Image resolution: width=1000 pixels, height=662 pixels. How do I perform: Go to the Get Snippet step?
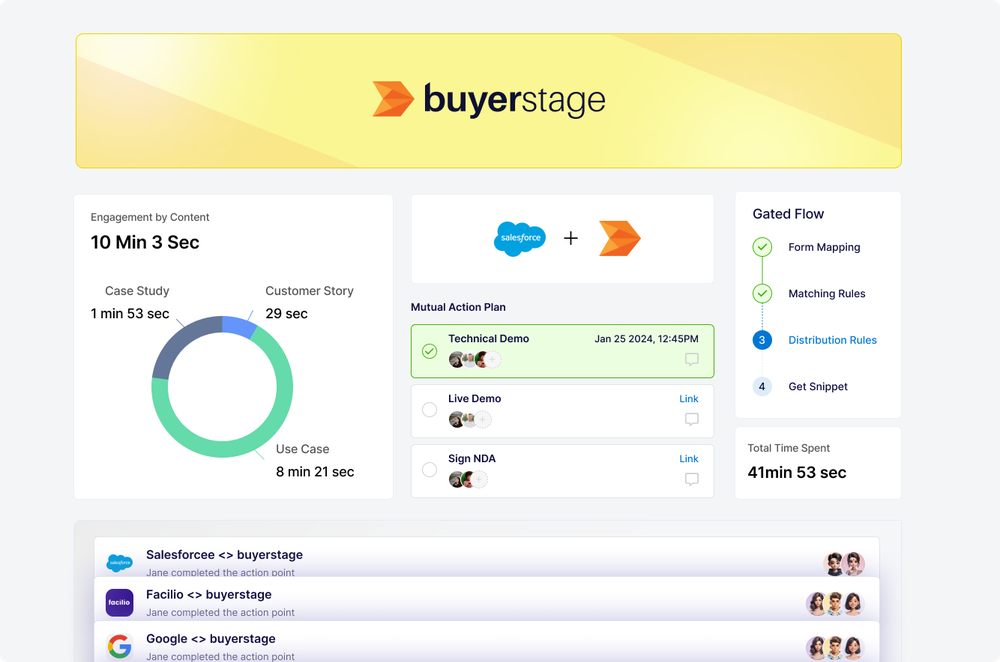pyautogui.click(x=818, y=387)
